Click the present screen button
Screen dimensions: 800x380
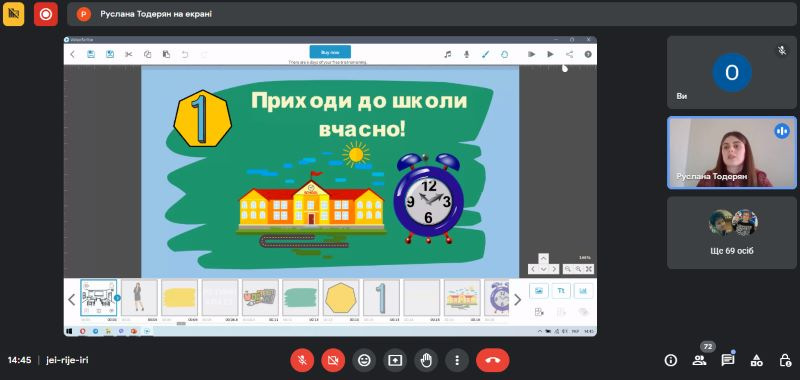point(395,360)
